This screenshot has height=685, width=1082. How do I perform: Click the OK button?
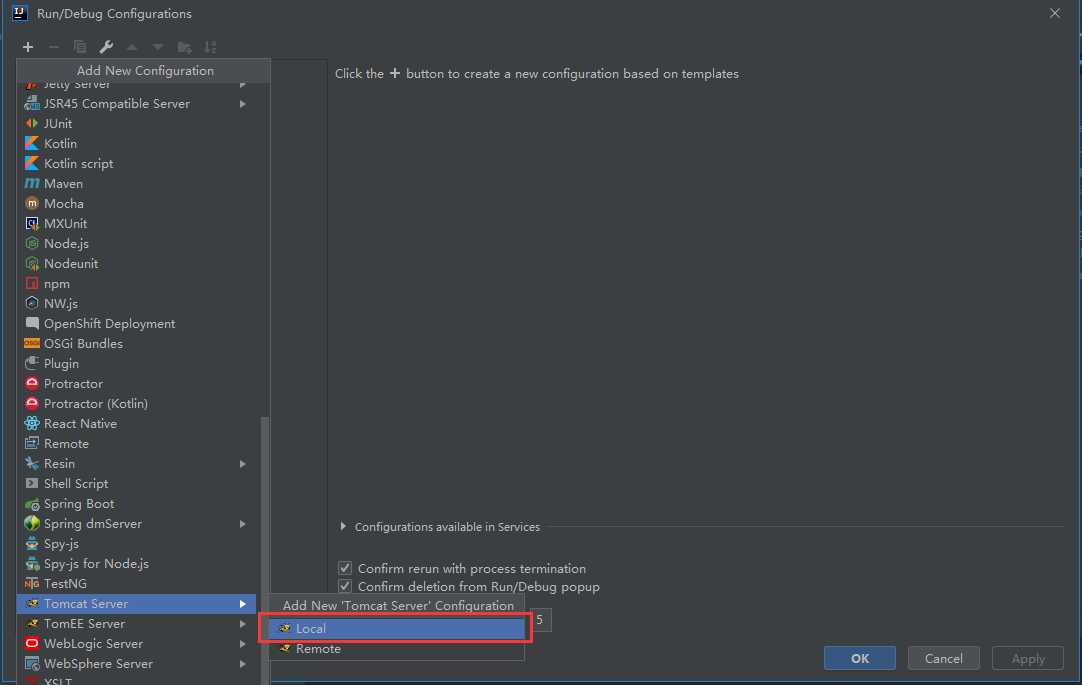[860, 658]
